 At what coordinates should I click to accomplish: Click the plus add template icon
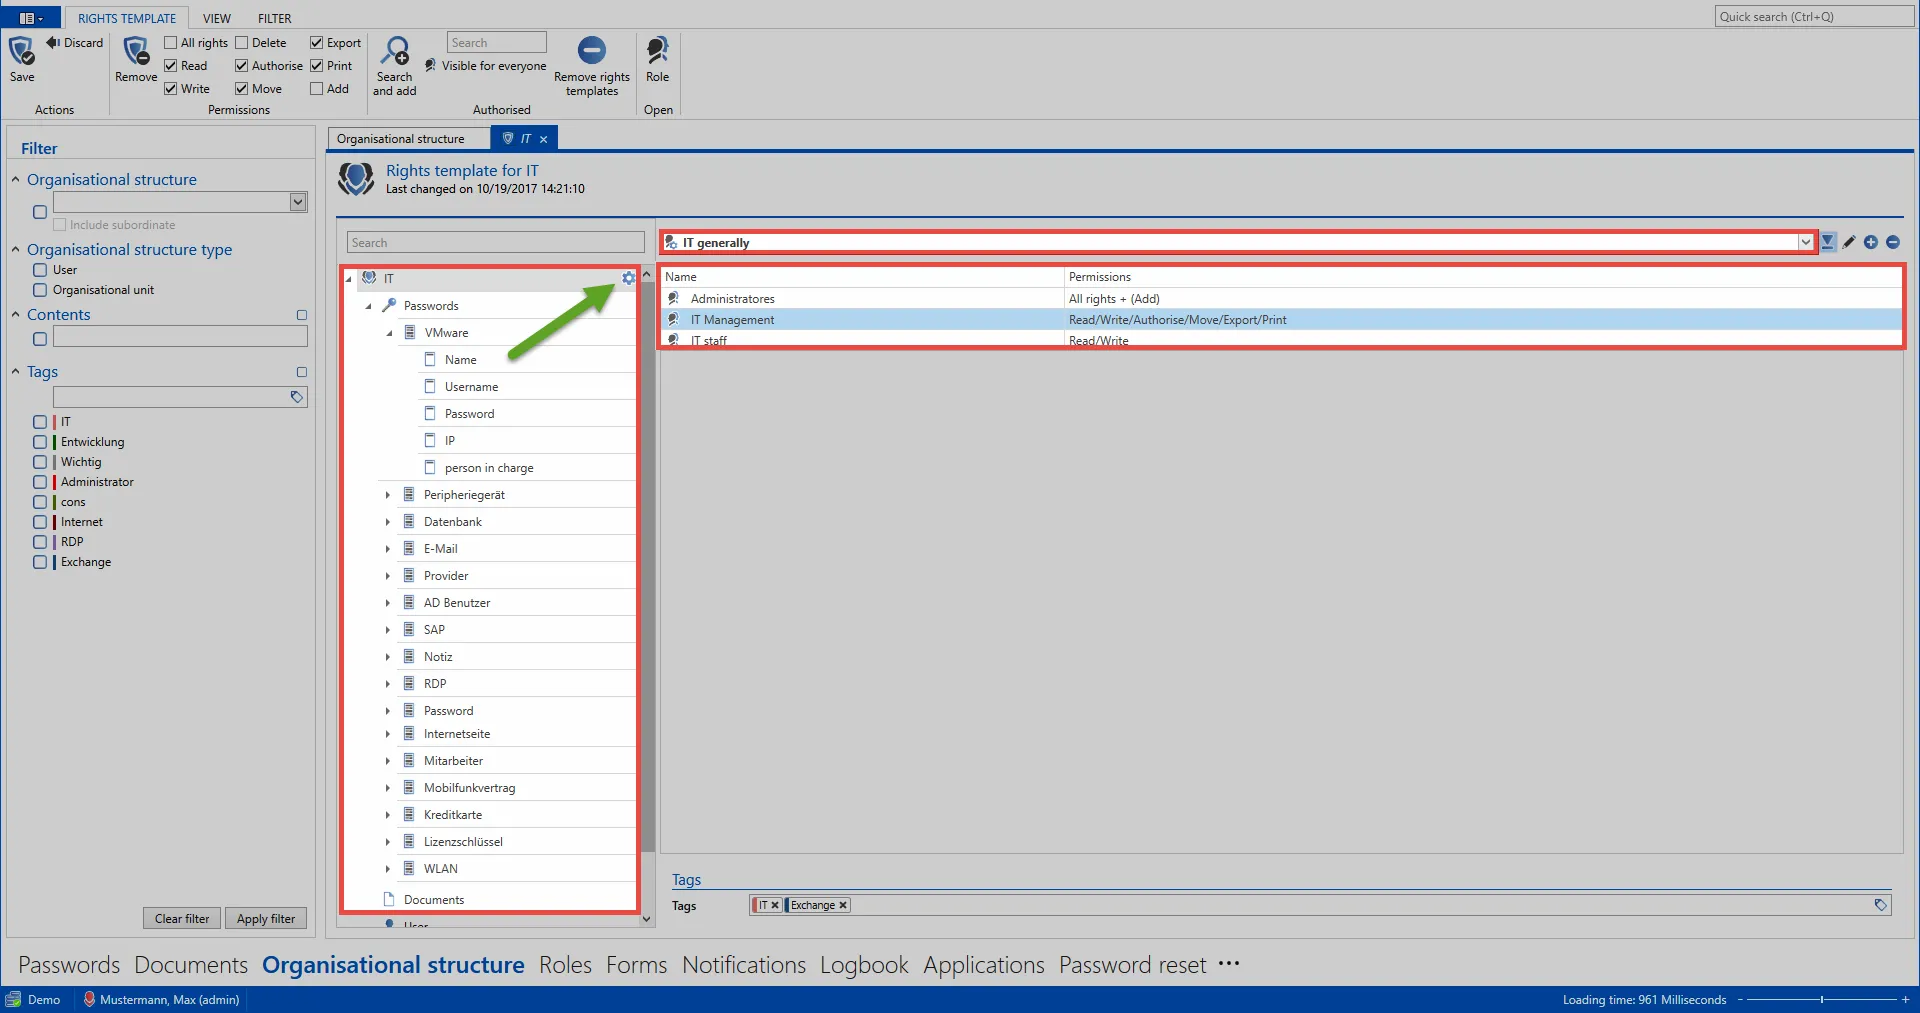(1870, 242)
